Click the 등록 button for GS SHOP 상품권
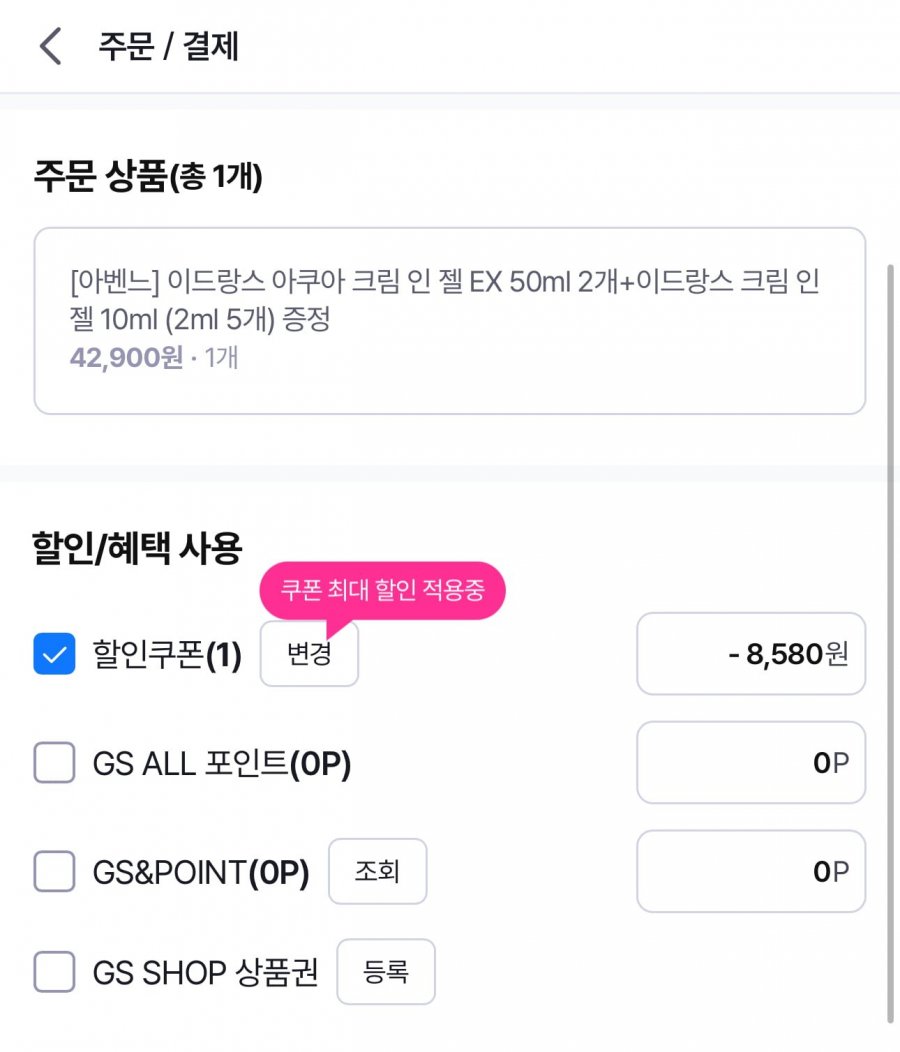The width and height of the screenshot is (900, 1052). click(386, 971)
